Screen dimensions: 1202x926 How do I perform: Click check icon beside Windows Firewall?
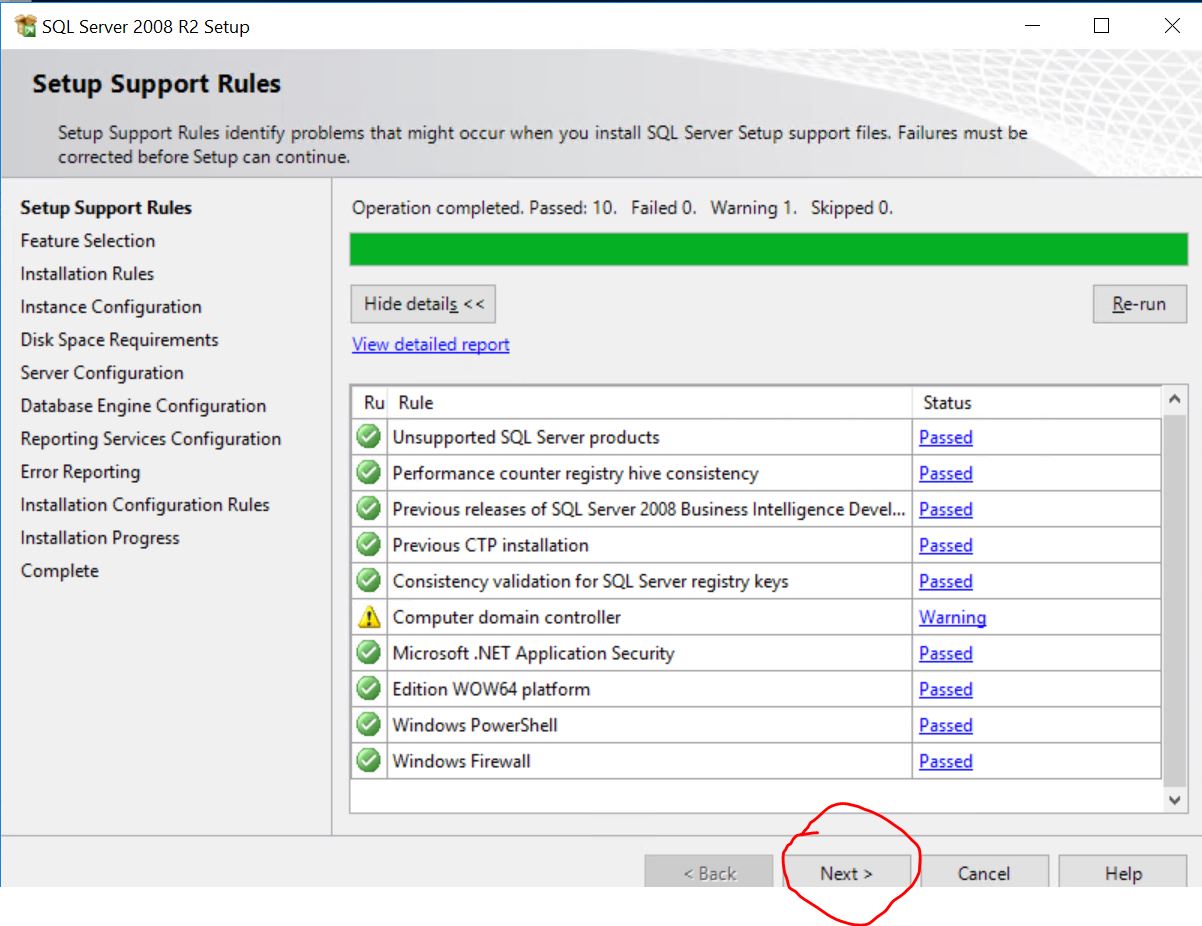pos(369,761)
